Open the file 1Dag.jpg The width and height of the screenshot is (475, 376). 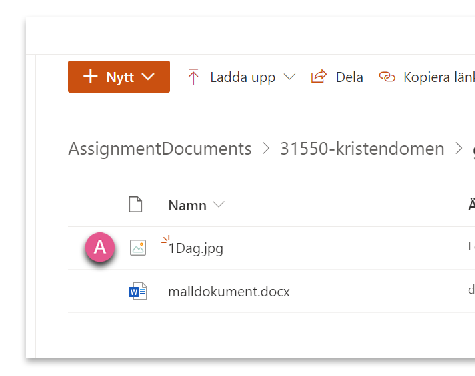[196, 249]
